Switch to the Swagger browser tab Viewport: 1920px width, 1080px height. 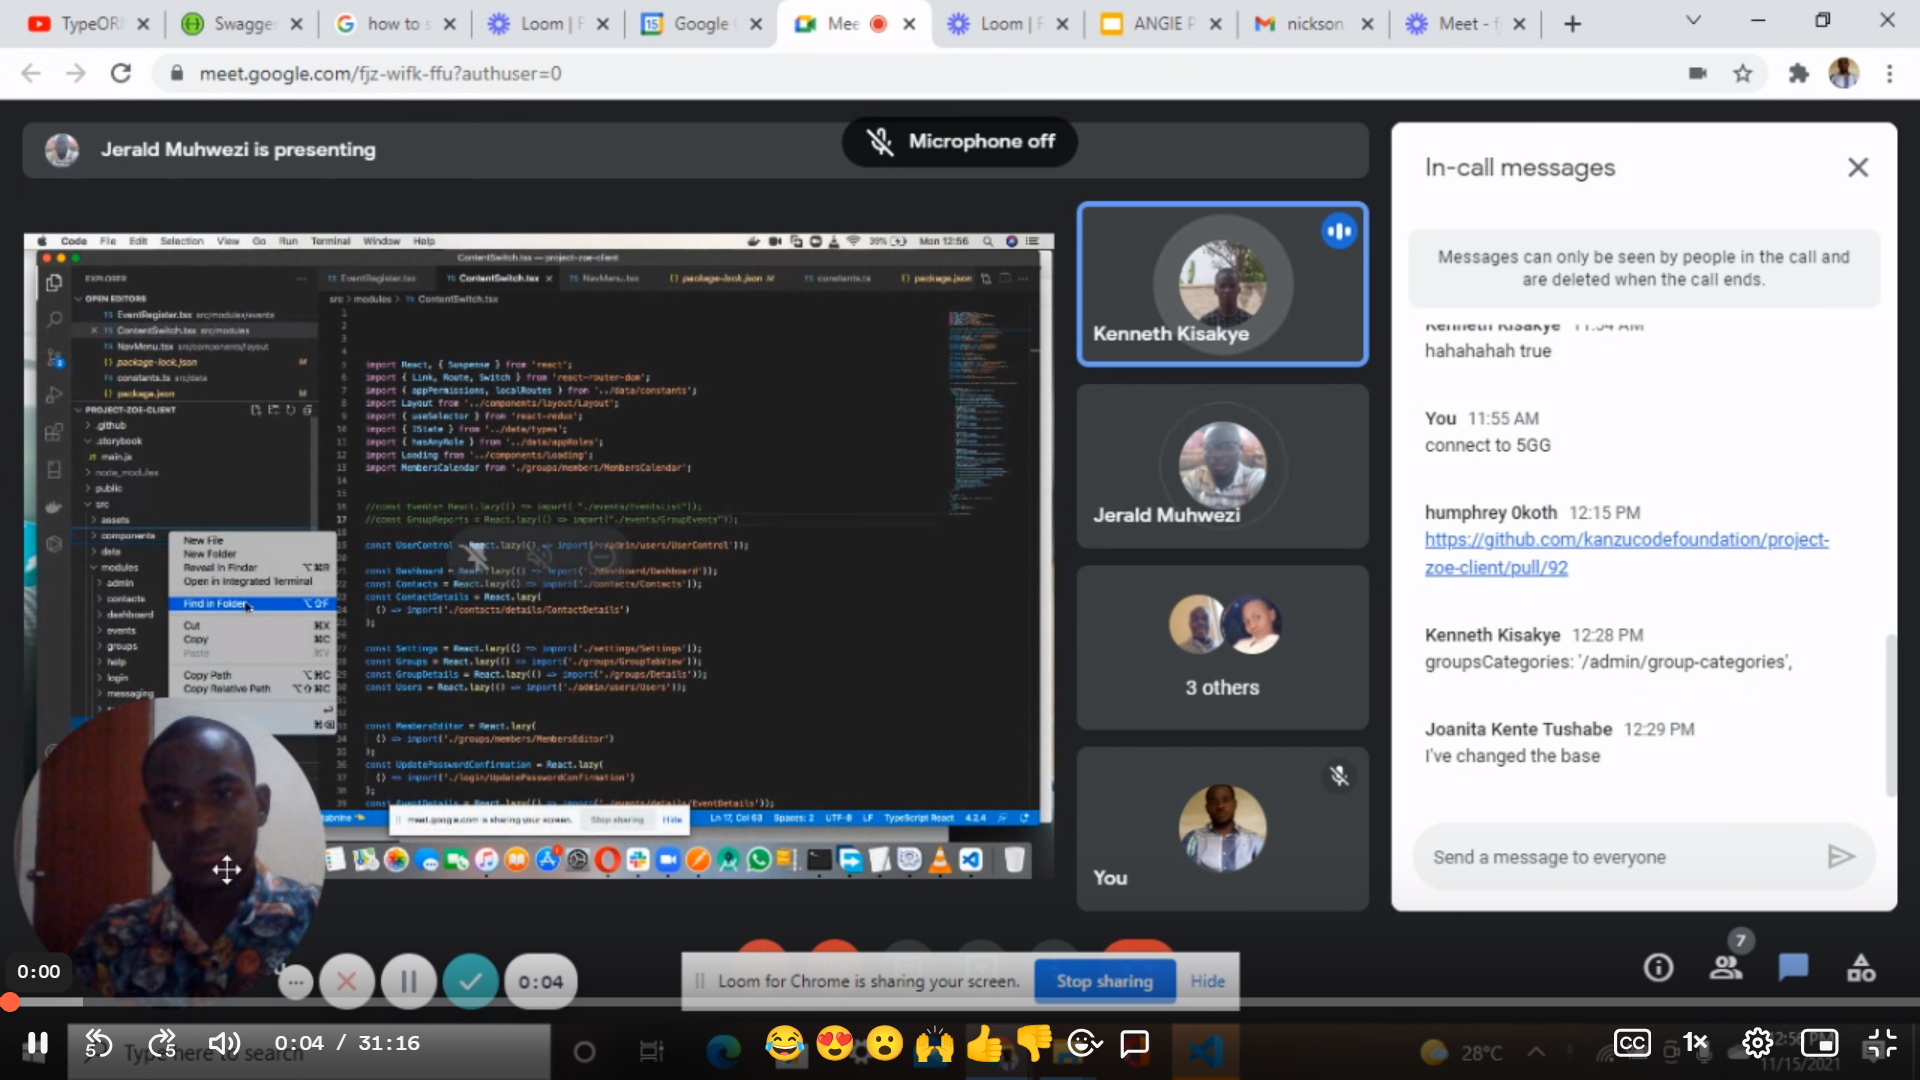(243, 23)
